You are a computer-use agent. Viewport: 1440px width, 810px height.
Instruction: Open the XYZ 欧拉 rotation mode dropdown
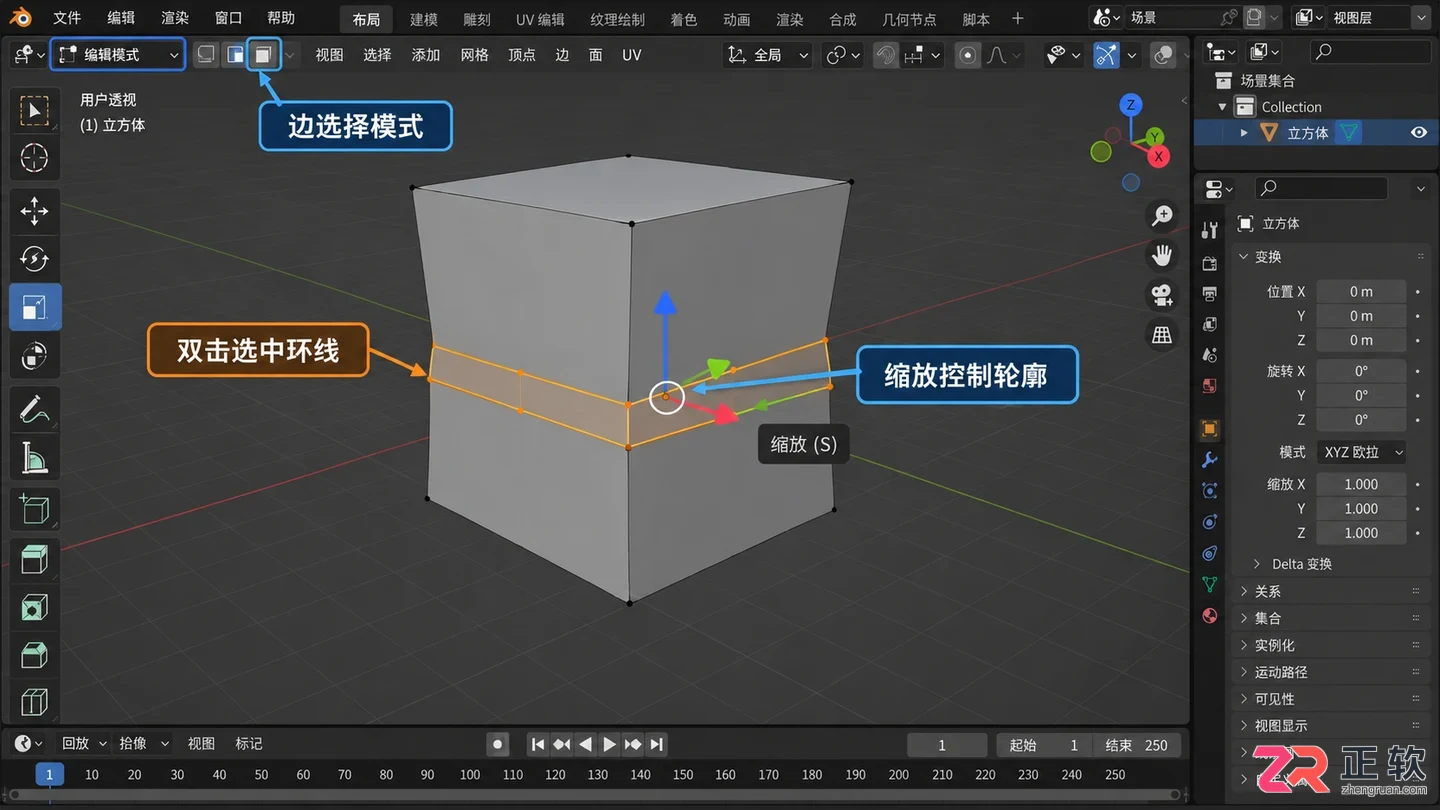point(1361,452)
